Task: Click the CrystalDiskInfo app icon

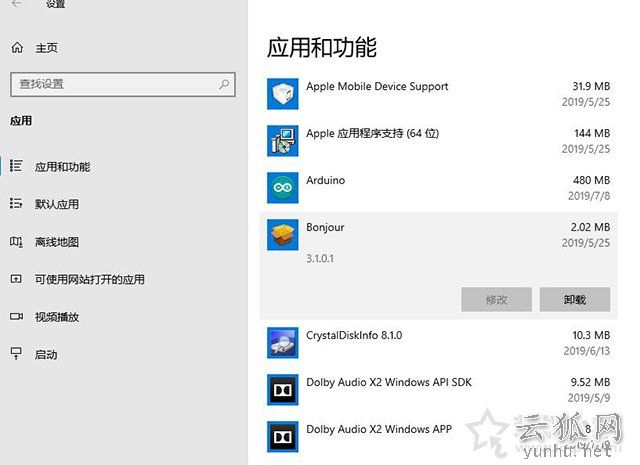Action: (282, 343)
